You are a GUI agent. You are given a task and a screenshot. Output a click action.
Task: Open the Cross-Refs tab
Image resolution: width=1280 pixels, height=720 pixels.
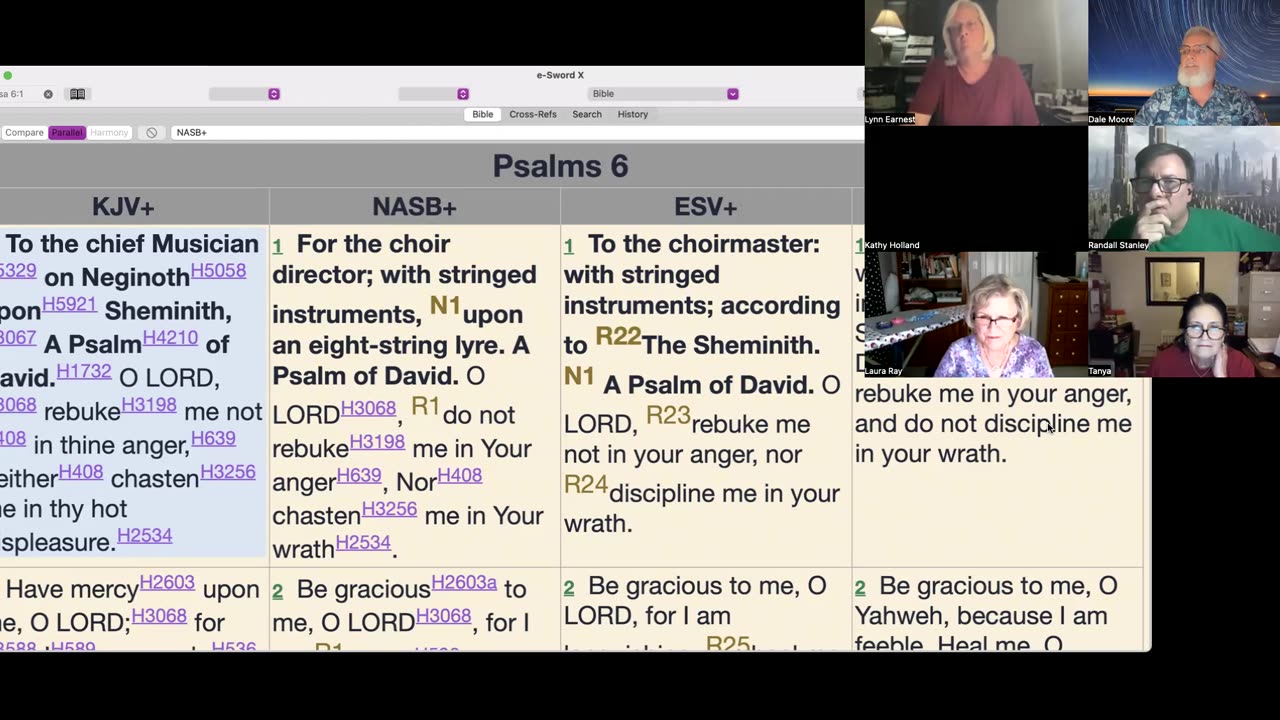click(x=533, y=114)
